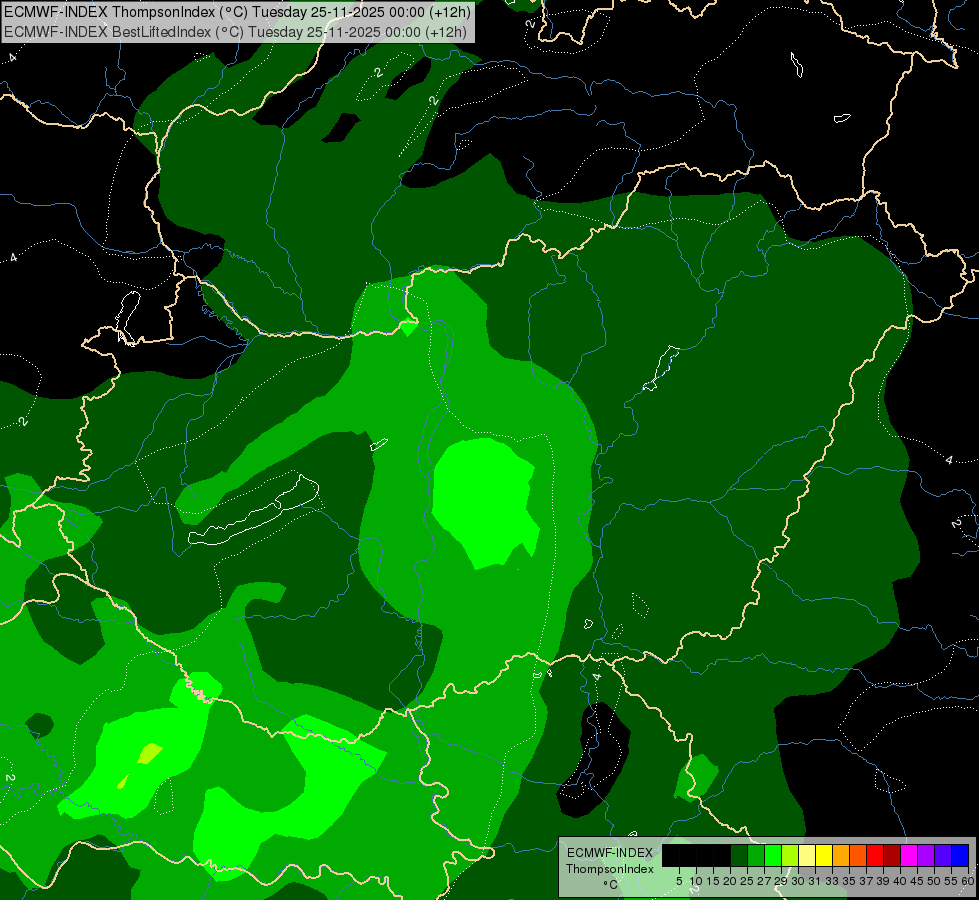Select the orange 33–35 legend swatch
The height and width of the screenshot is (900, 979).
click(x=841, y=855)
